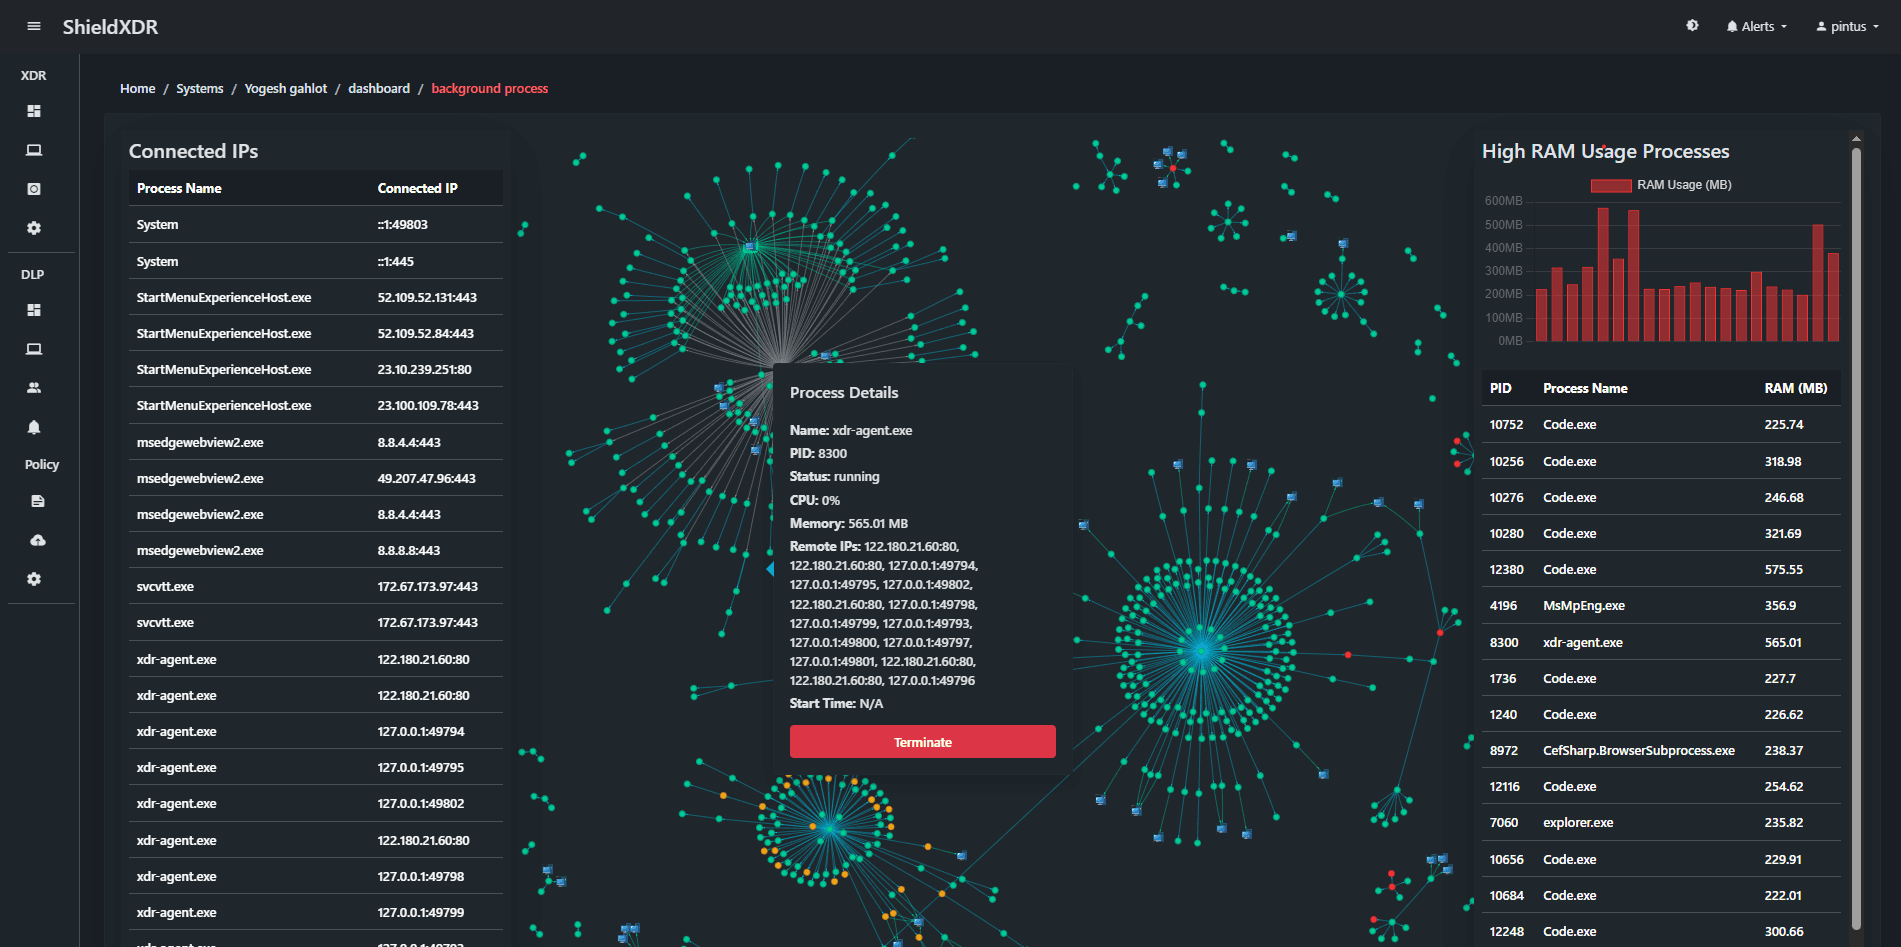Toggle the dark/light theme brightness icon
Viewport: 1901px width, 947px height.
[x=1692, y=26]
